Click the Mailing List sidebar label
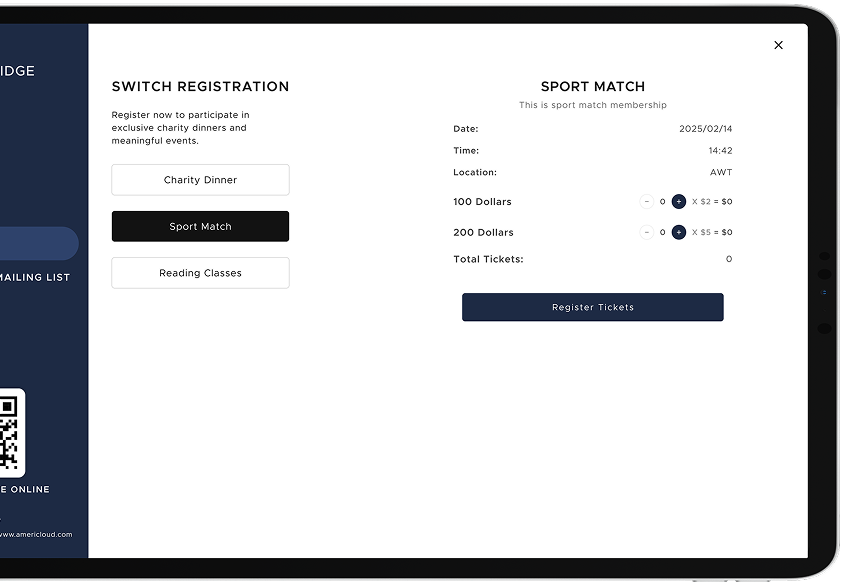The height and width of the screenshot is (582, 845). pyautogui.click(x=34, y=278)
